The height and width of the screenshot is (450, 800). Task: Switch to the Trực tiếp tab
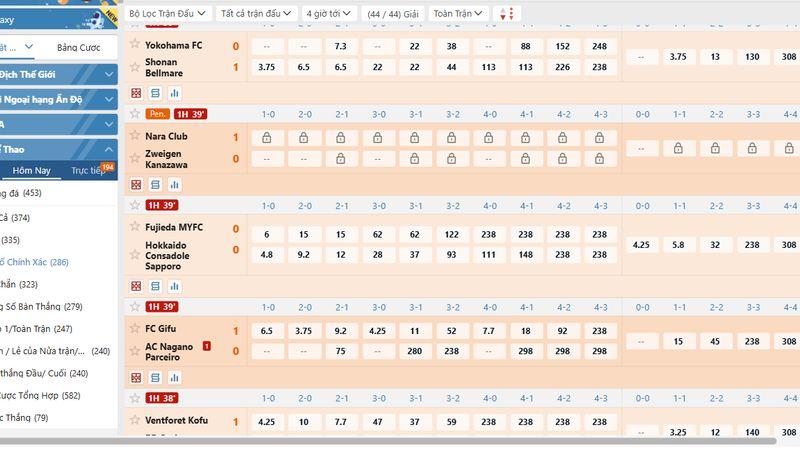(90, 170)
